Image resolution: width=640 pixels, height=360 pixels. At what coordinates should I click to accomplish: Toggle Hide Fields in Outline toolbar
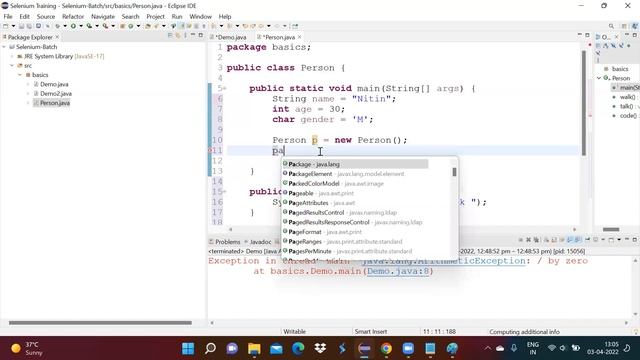613,45
